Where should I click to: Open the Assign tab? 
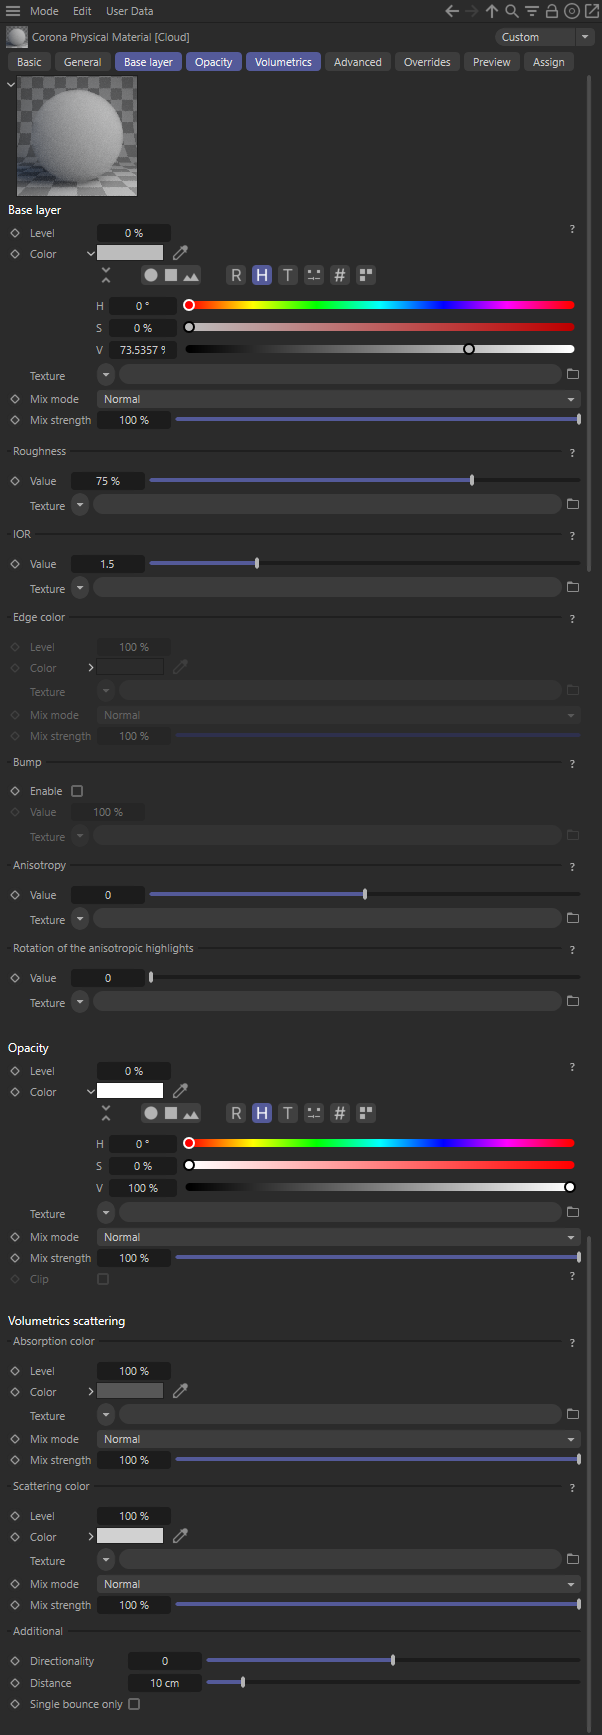click(x=549, y=62)
